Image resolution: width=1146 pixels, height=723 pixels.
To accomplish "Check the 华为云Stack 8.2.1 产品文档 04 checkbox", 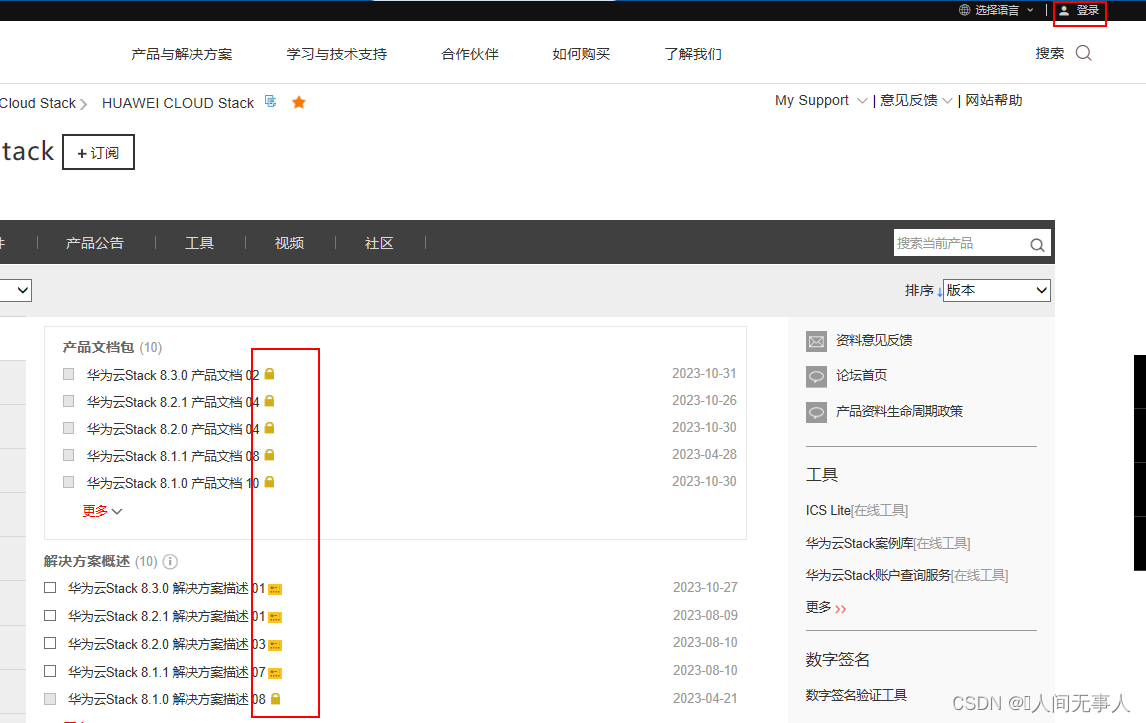I will click(69, 401).
